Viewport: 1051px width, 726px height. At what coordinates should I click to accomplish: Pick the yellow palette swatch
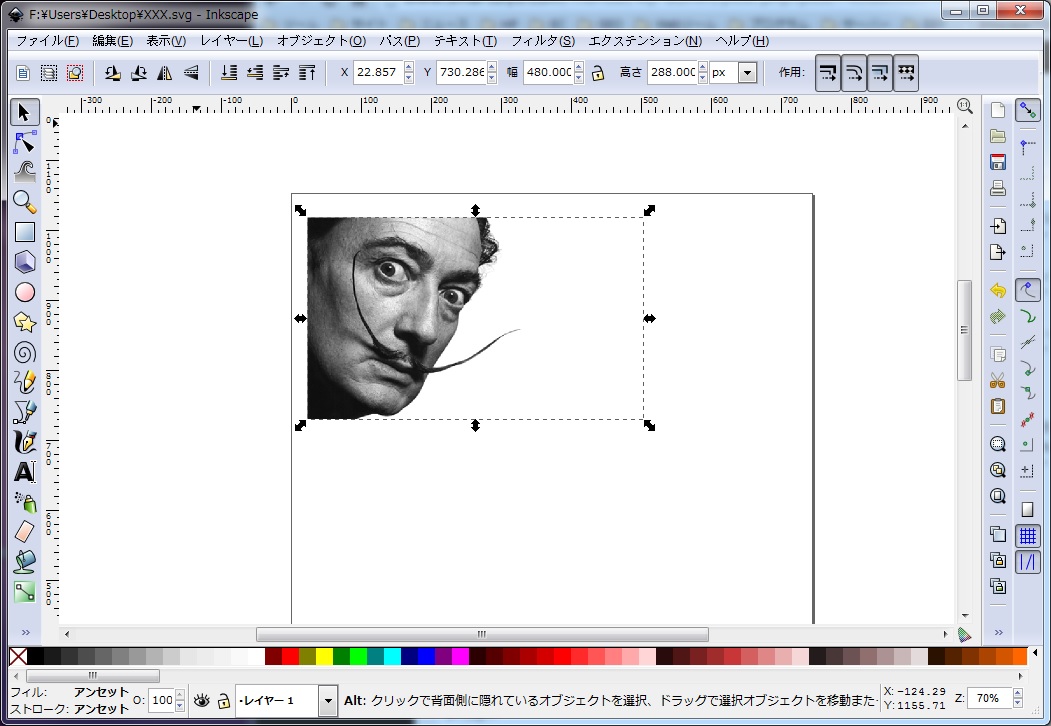(x=324, y=656)
